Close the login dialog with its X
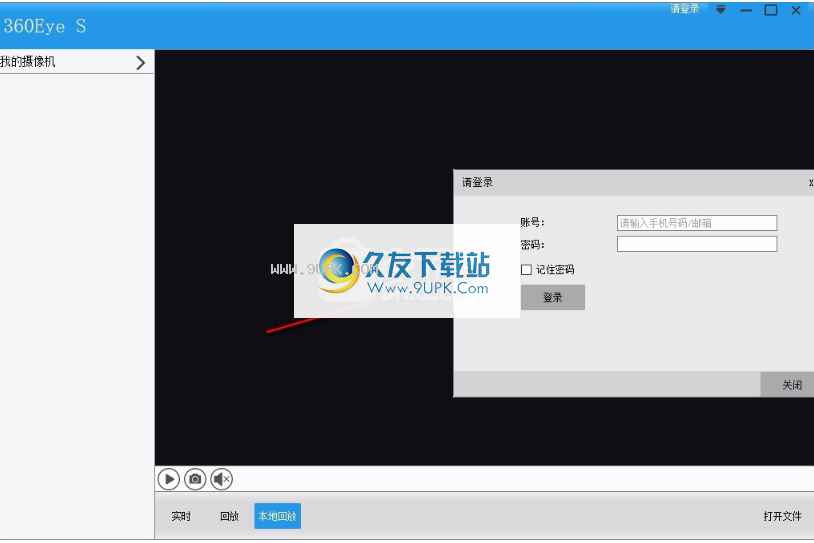Viewport: 814px width, 543px height. [810, 183]
